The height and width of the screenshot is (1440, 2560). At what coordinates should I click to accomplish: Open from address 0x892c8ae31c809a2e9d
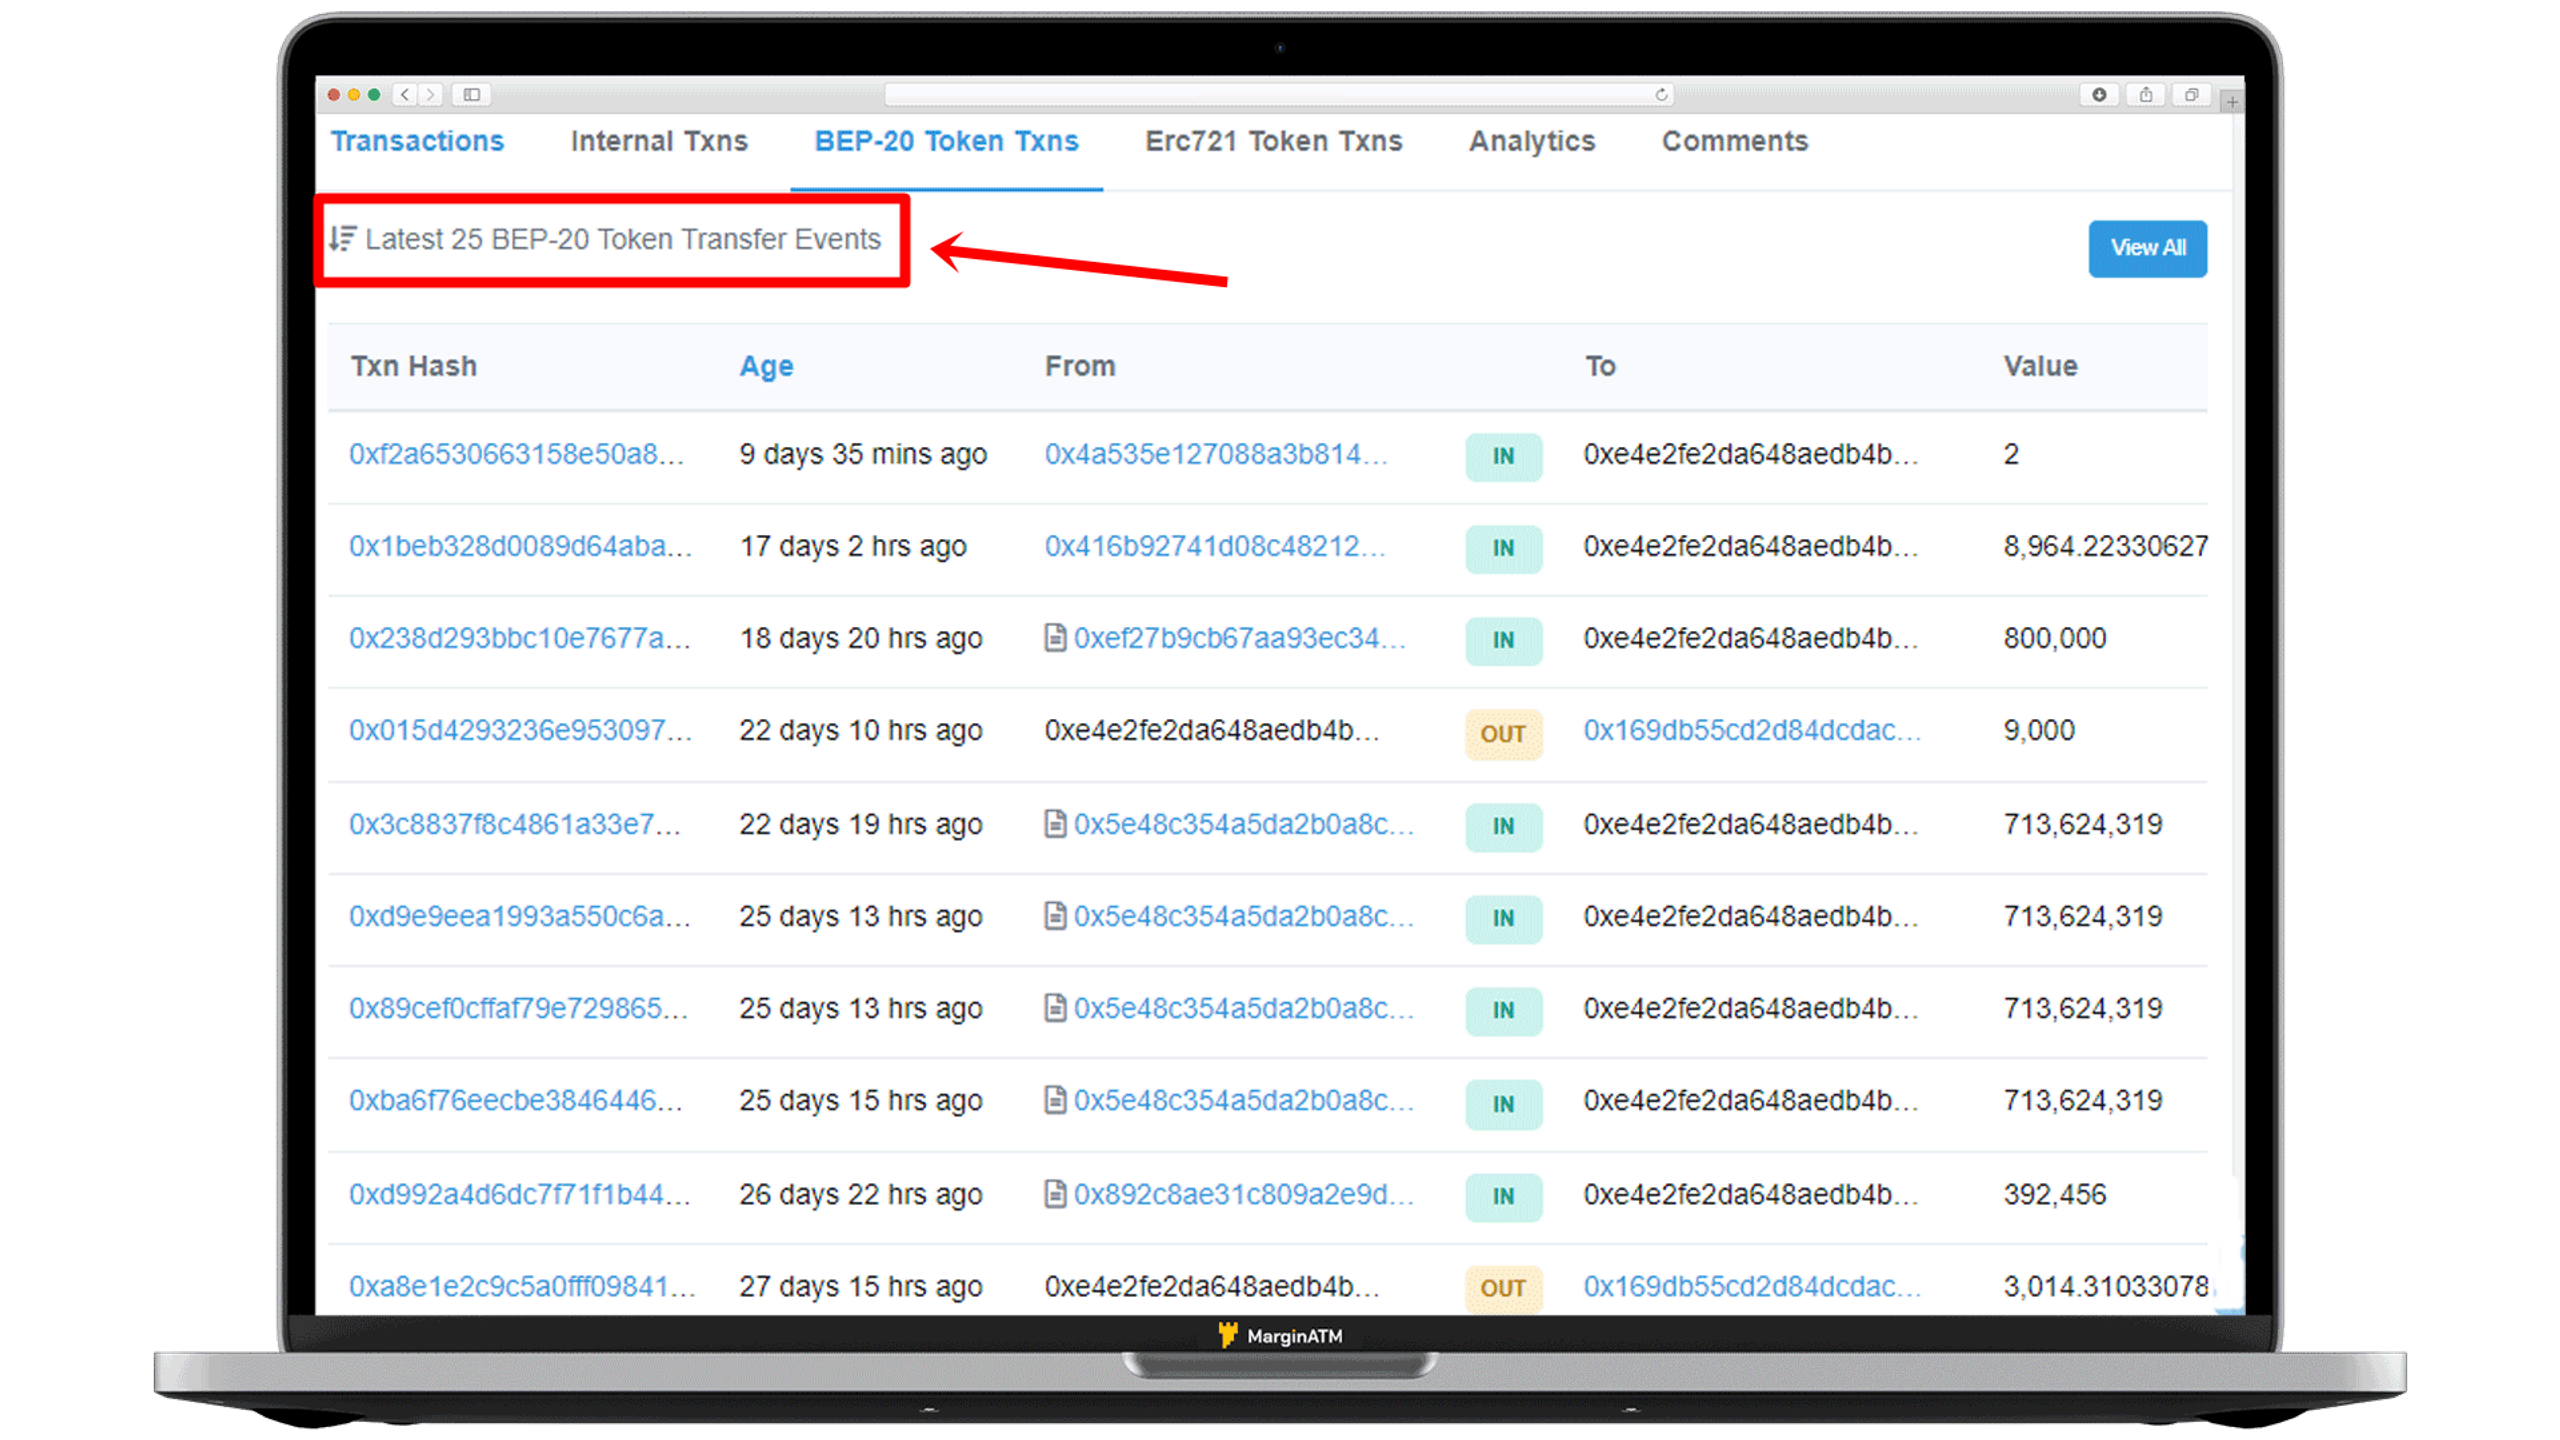point(1243,1194)
